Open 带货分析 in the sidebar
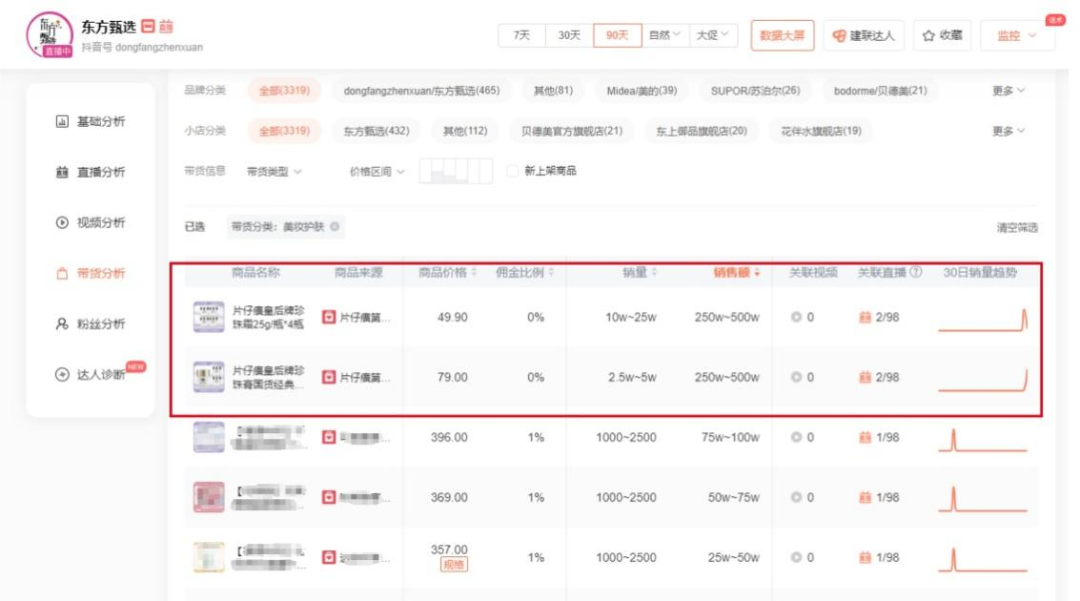1080x601 pixels. tap(90, 273)
